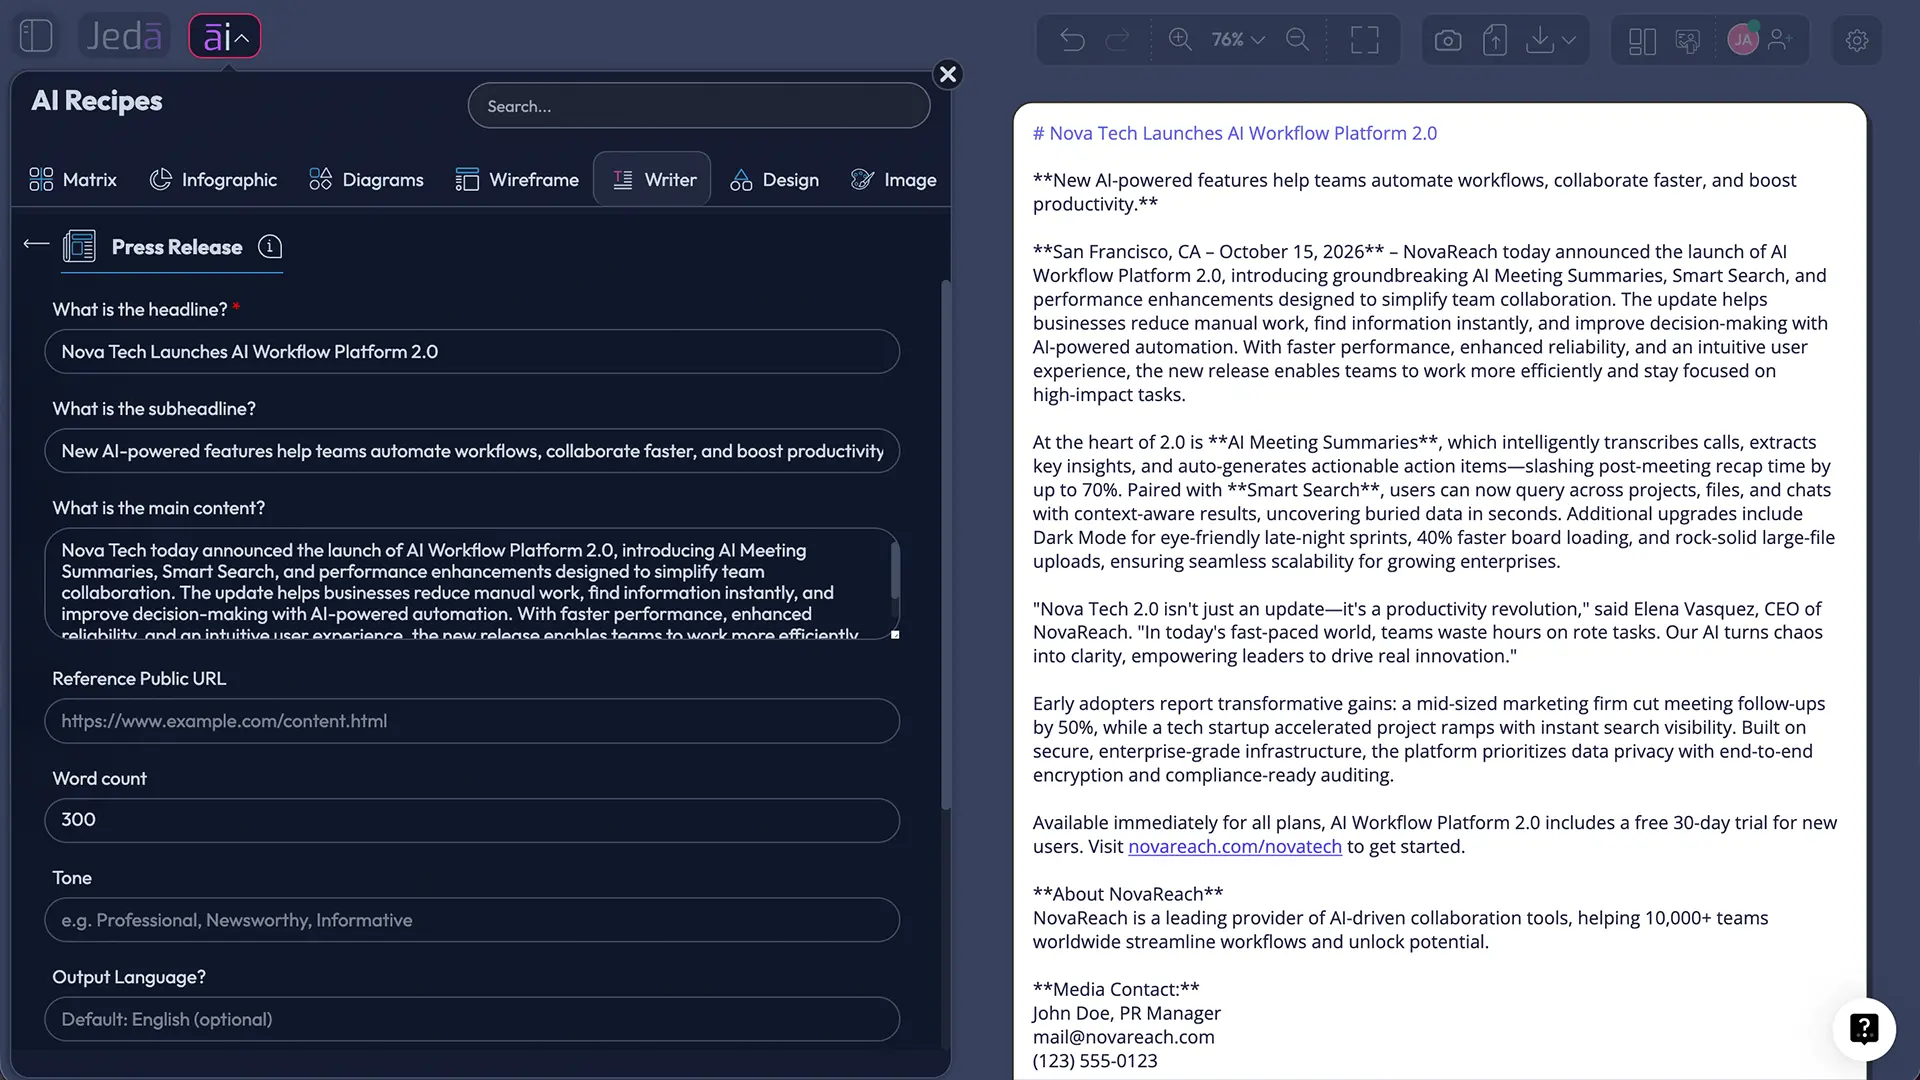Click the '(123) 555-0123' phone text
Viewport: 1920px width, 1080px height.
[x=1094, y=1061]
